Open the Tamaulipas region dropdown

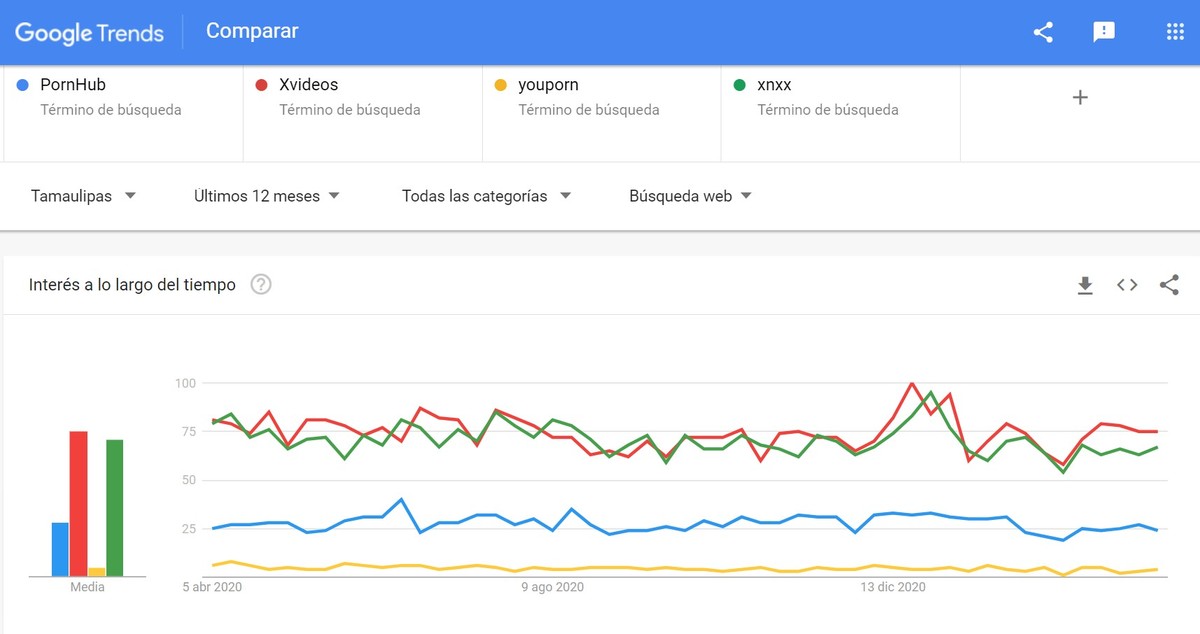(83, 196)
